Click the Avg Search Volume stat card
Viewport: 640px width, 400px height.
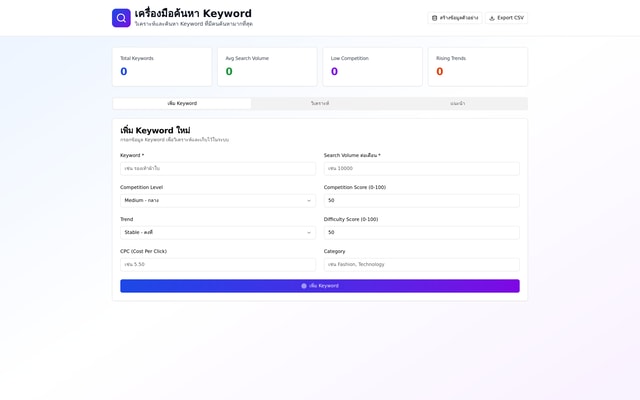point(267,67)
